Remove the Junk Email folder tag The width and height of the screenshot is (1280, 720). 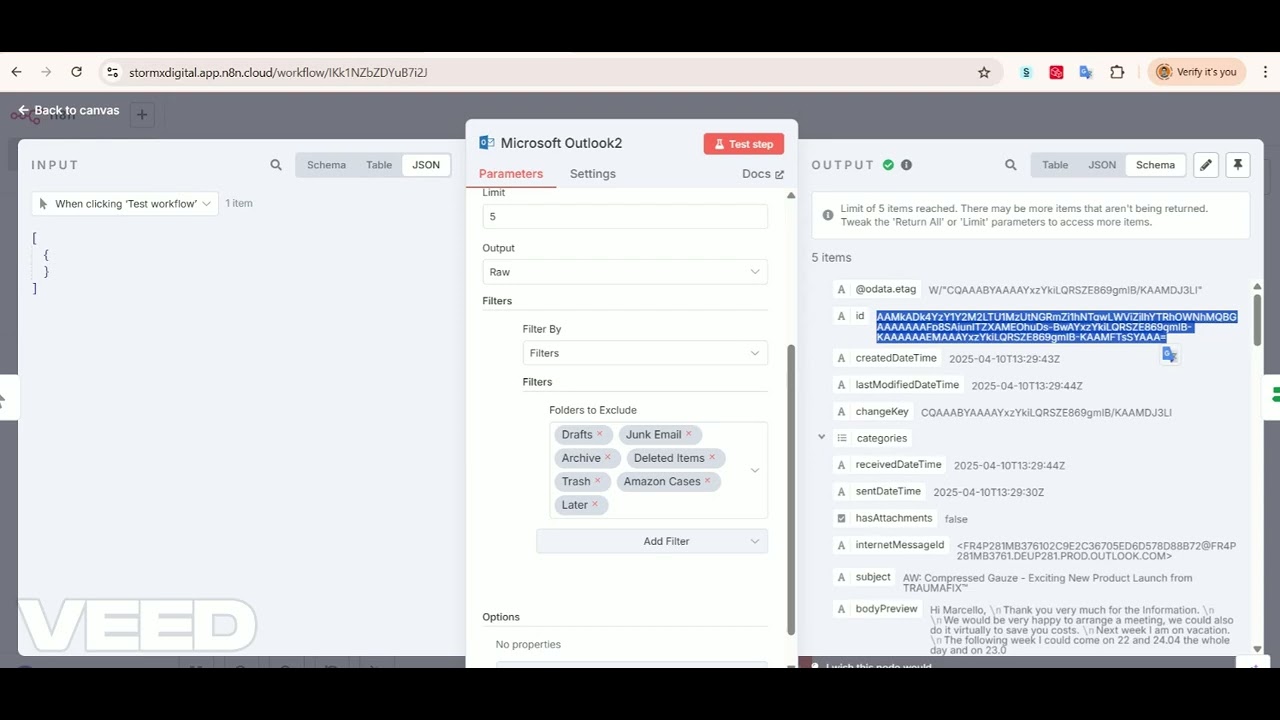pyautogui.click(x=689, y=434)
